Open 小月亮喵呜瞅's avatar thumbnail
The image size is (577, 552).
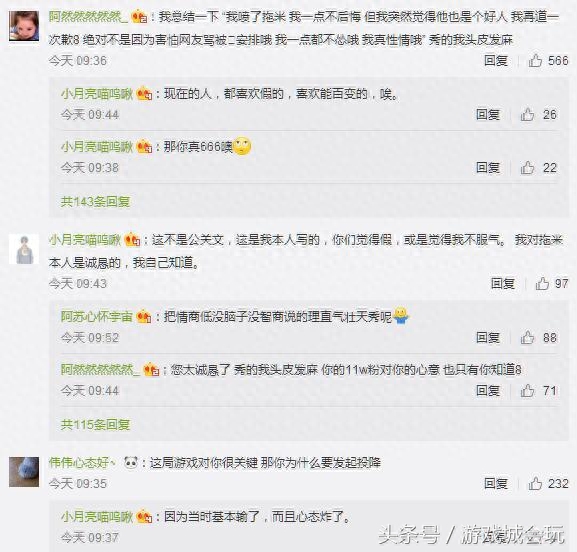point(24,249)
